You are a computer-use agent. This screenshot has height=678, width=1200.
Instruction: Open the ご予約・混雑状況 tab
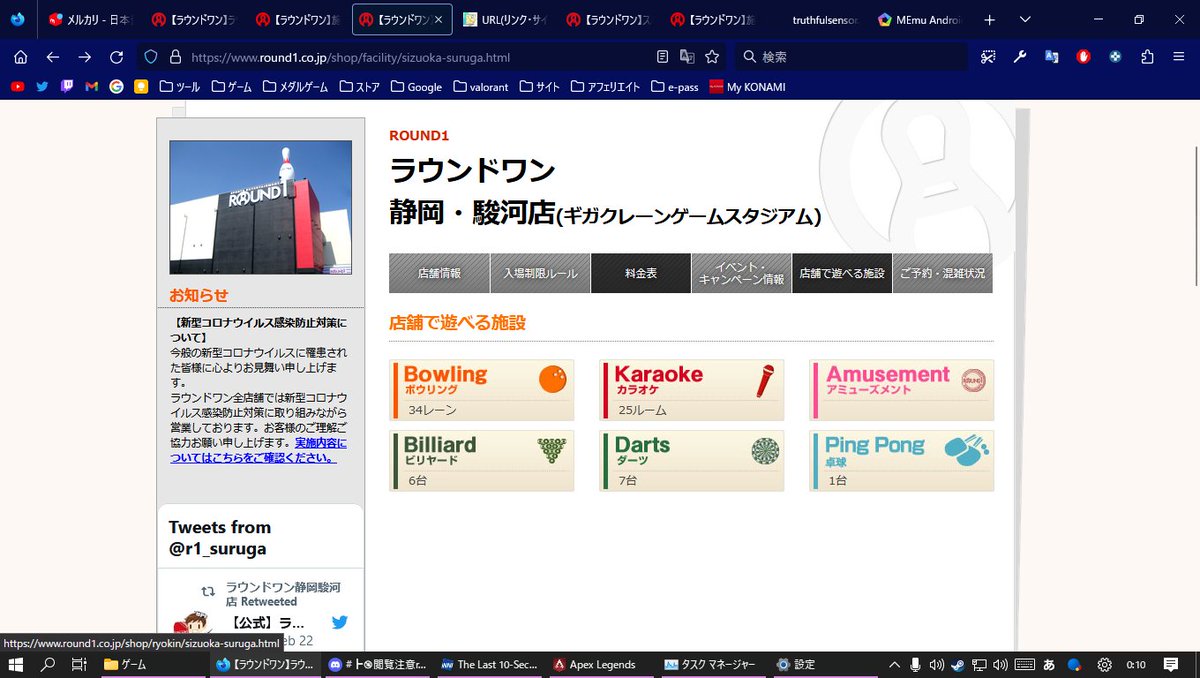coord(943,273)
